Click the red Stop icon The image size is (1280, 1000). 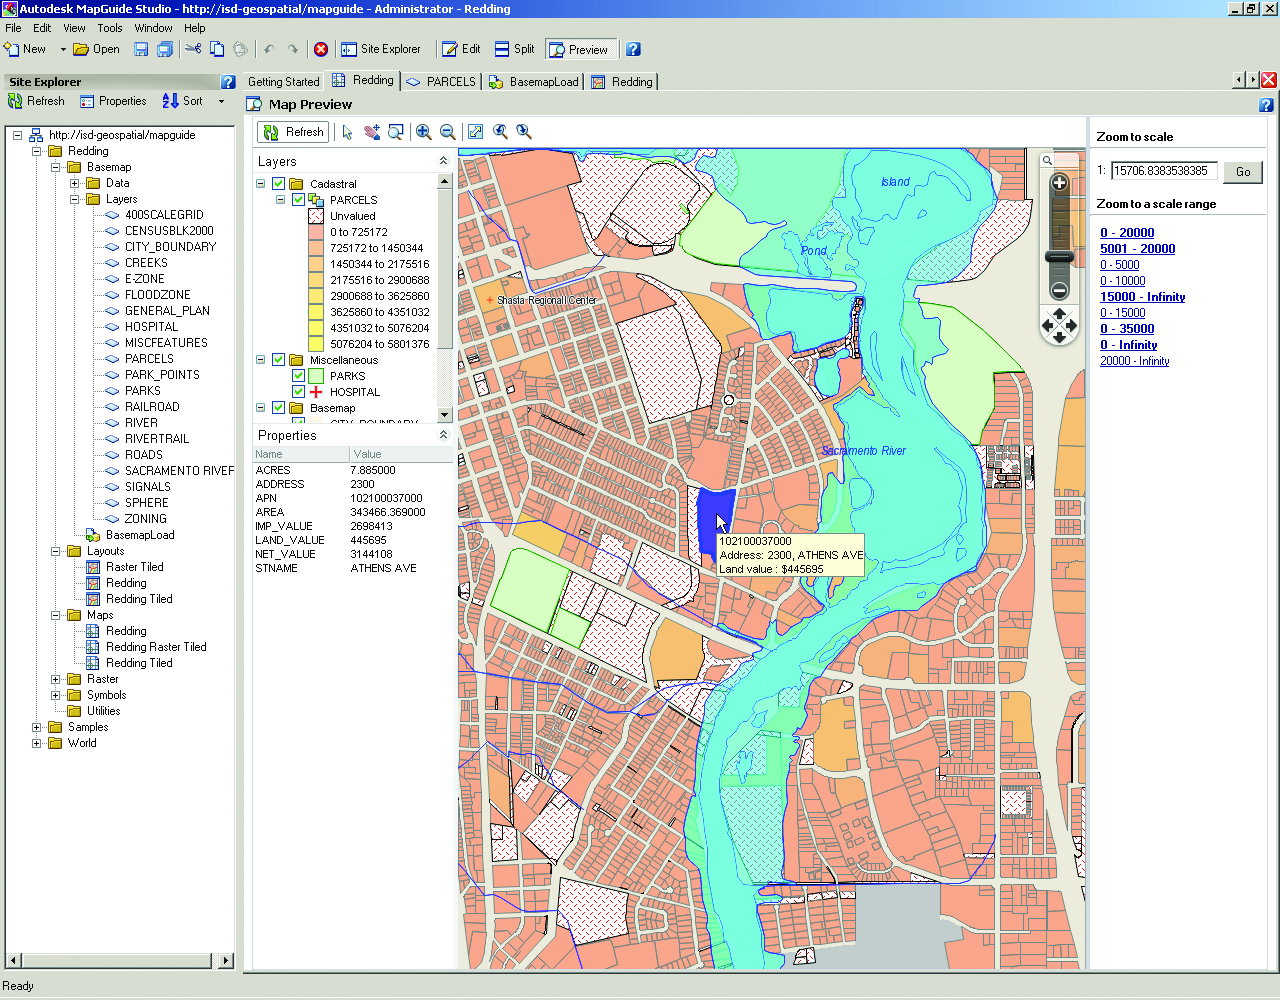pos(321,49)
